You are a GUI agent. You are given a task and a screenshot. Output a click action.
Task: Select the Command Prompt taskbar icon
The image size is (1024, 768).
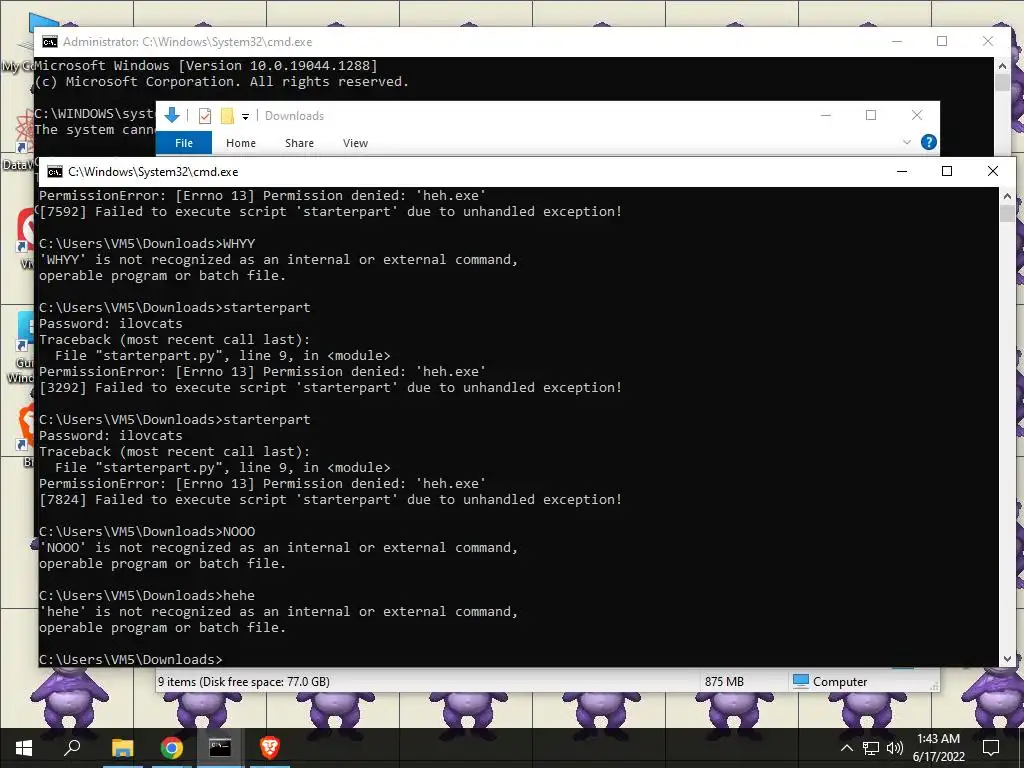click(220, 748)
